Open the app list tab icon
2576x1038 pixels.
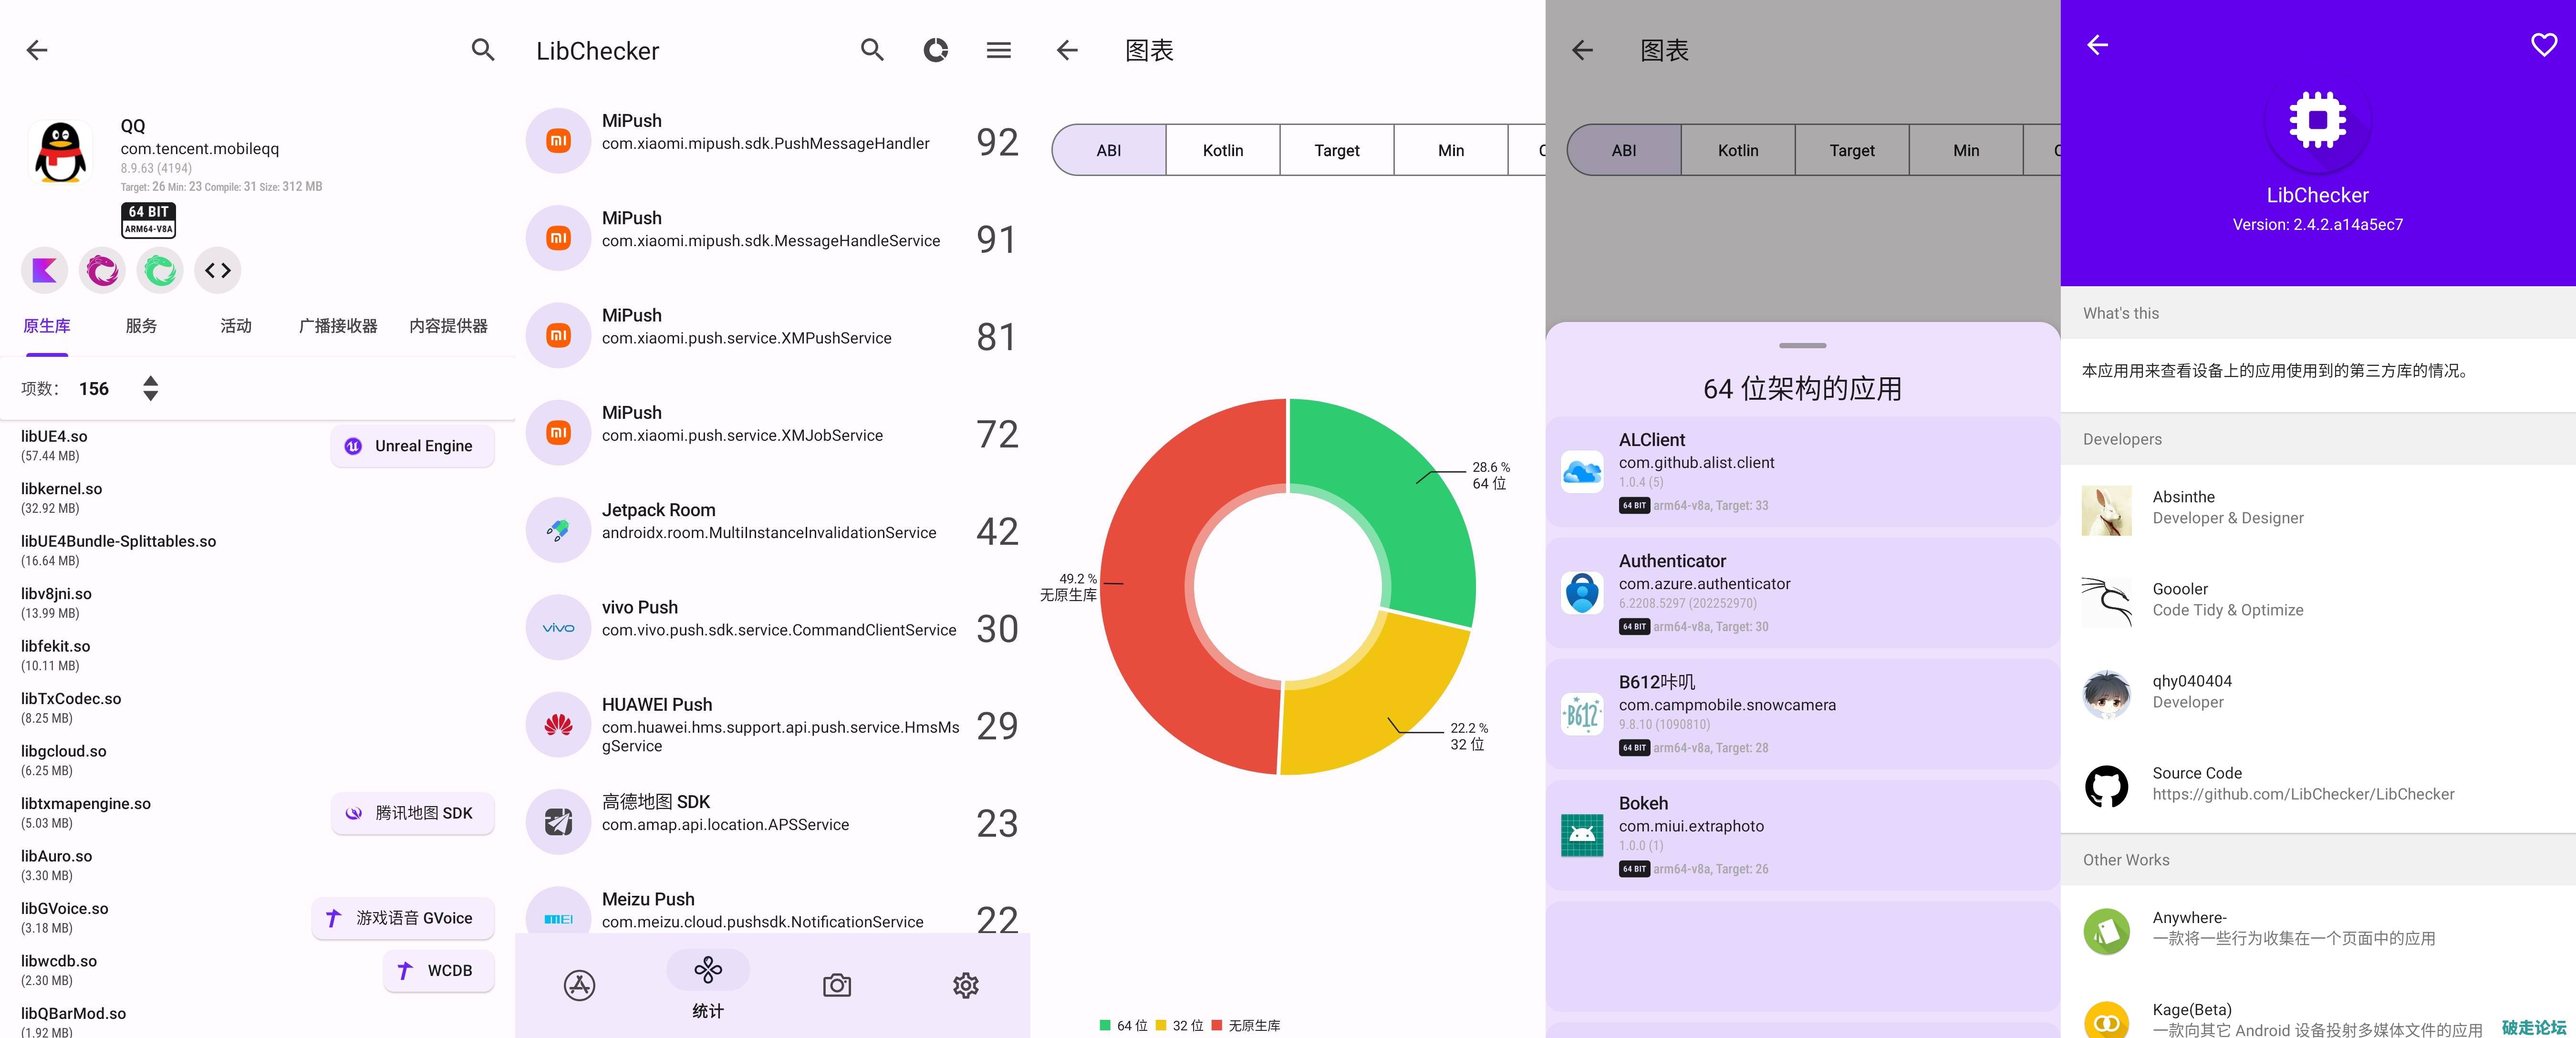tap(579, 985)
